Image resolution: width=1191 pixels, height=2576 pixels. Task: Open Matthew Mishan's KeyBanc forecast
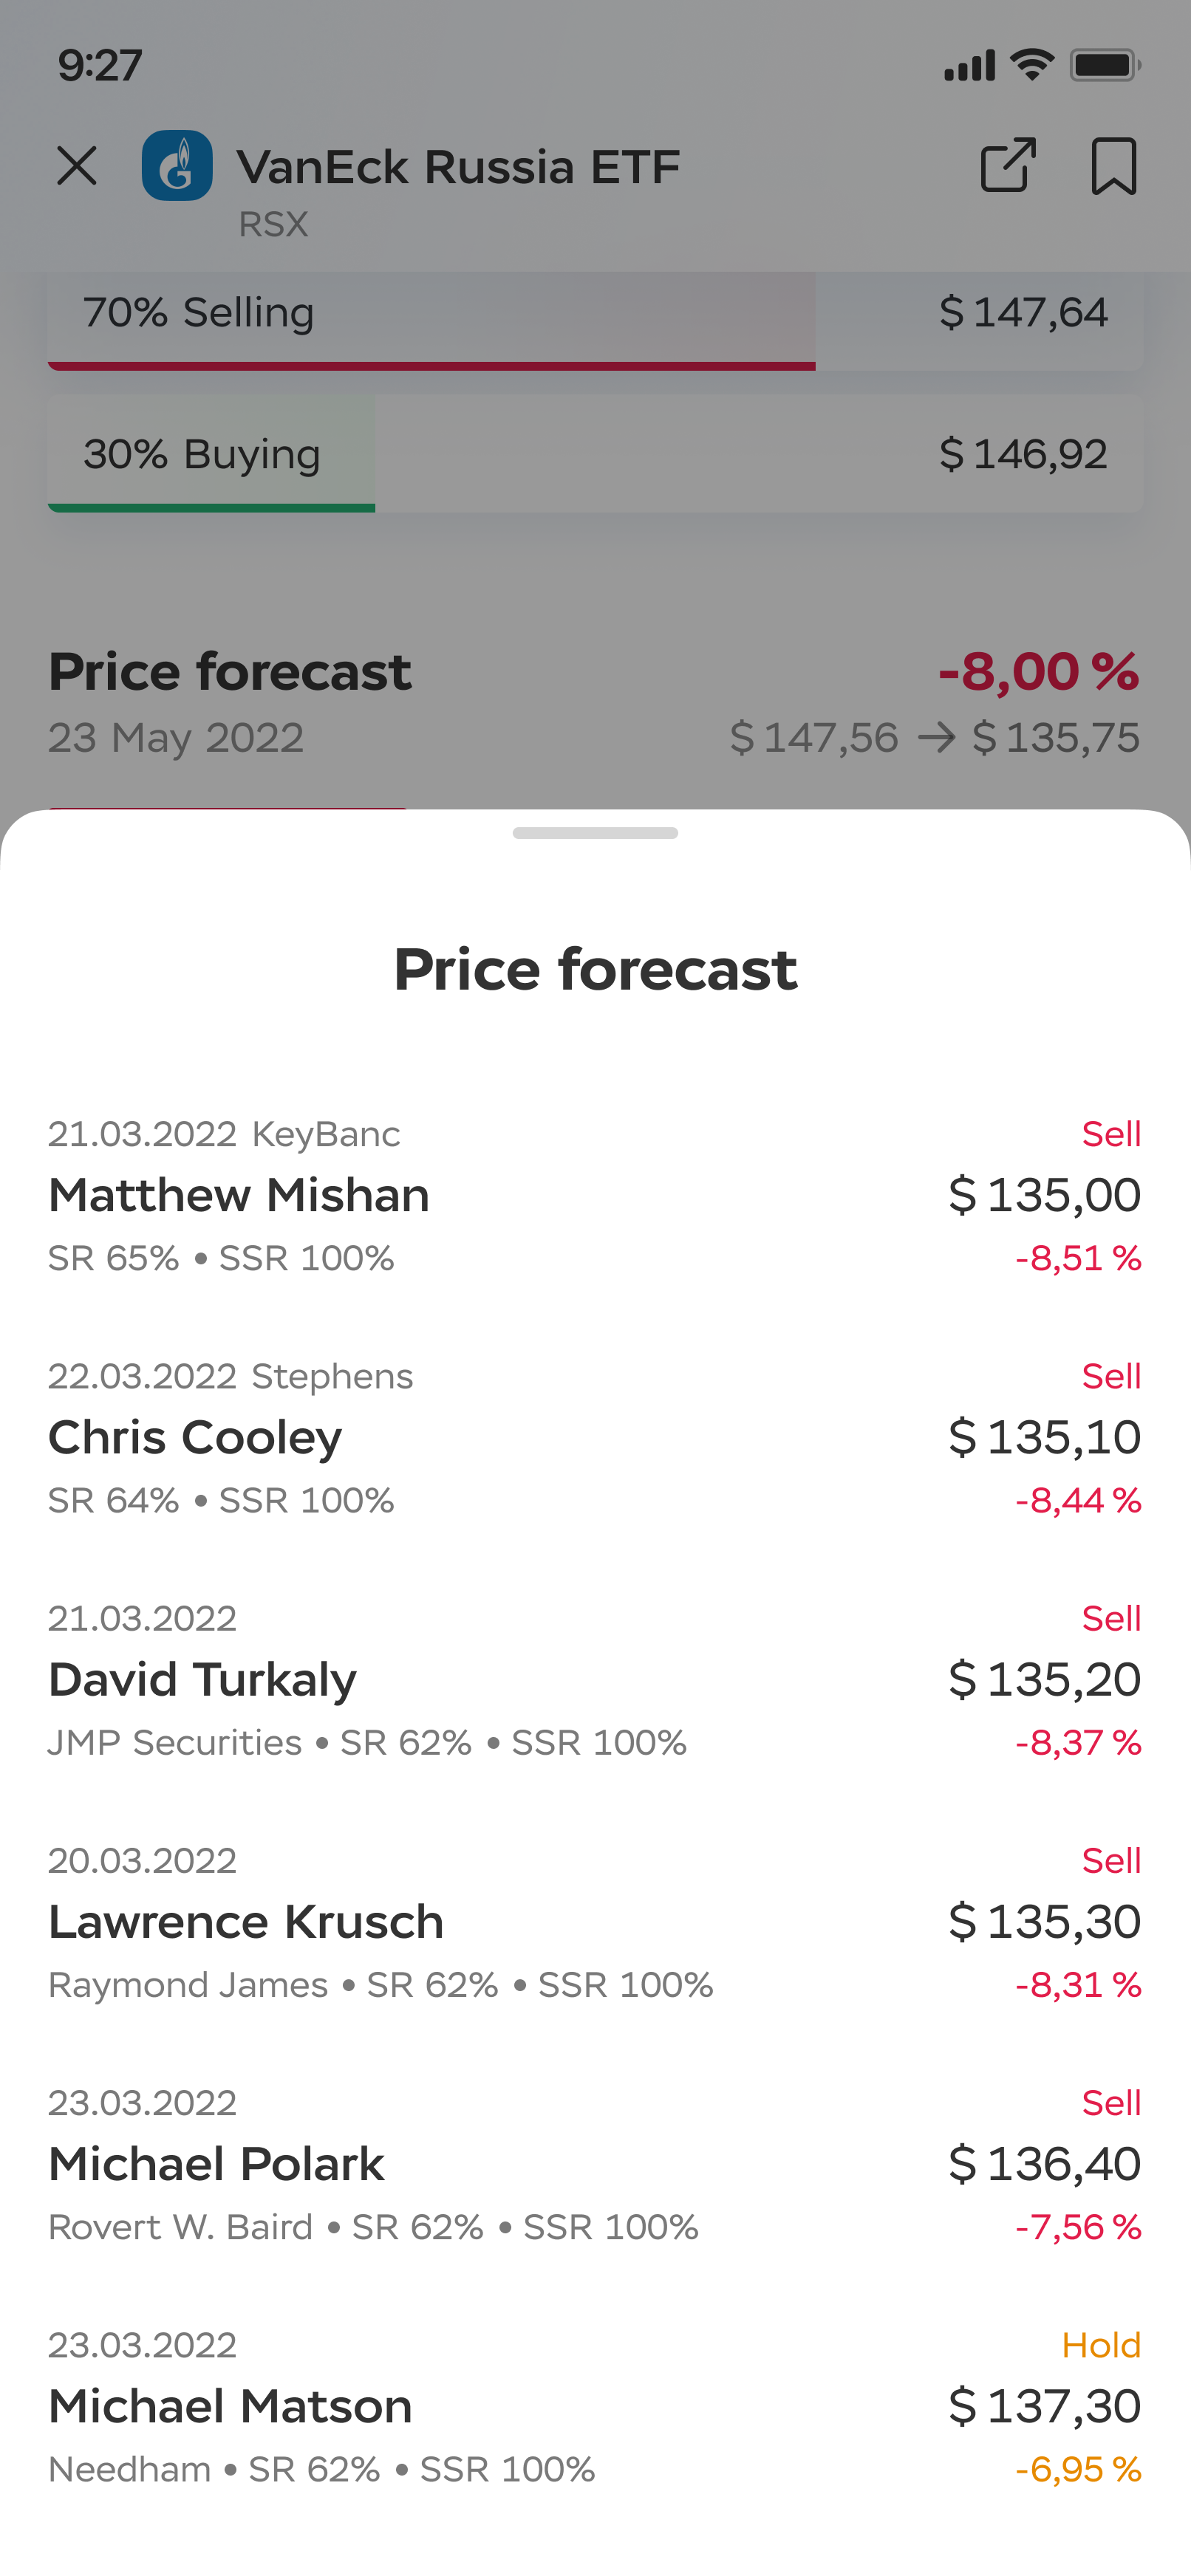pyautogui.click(x=595, y=1196)
